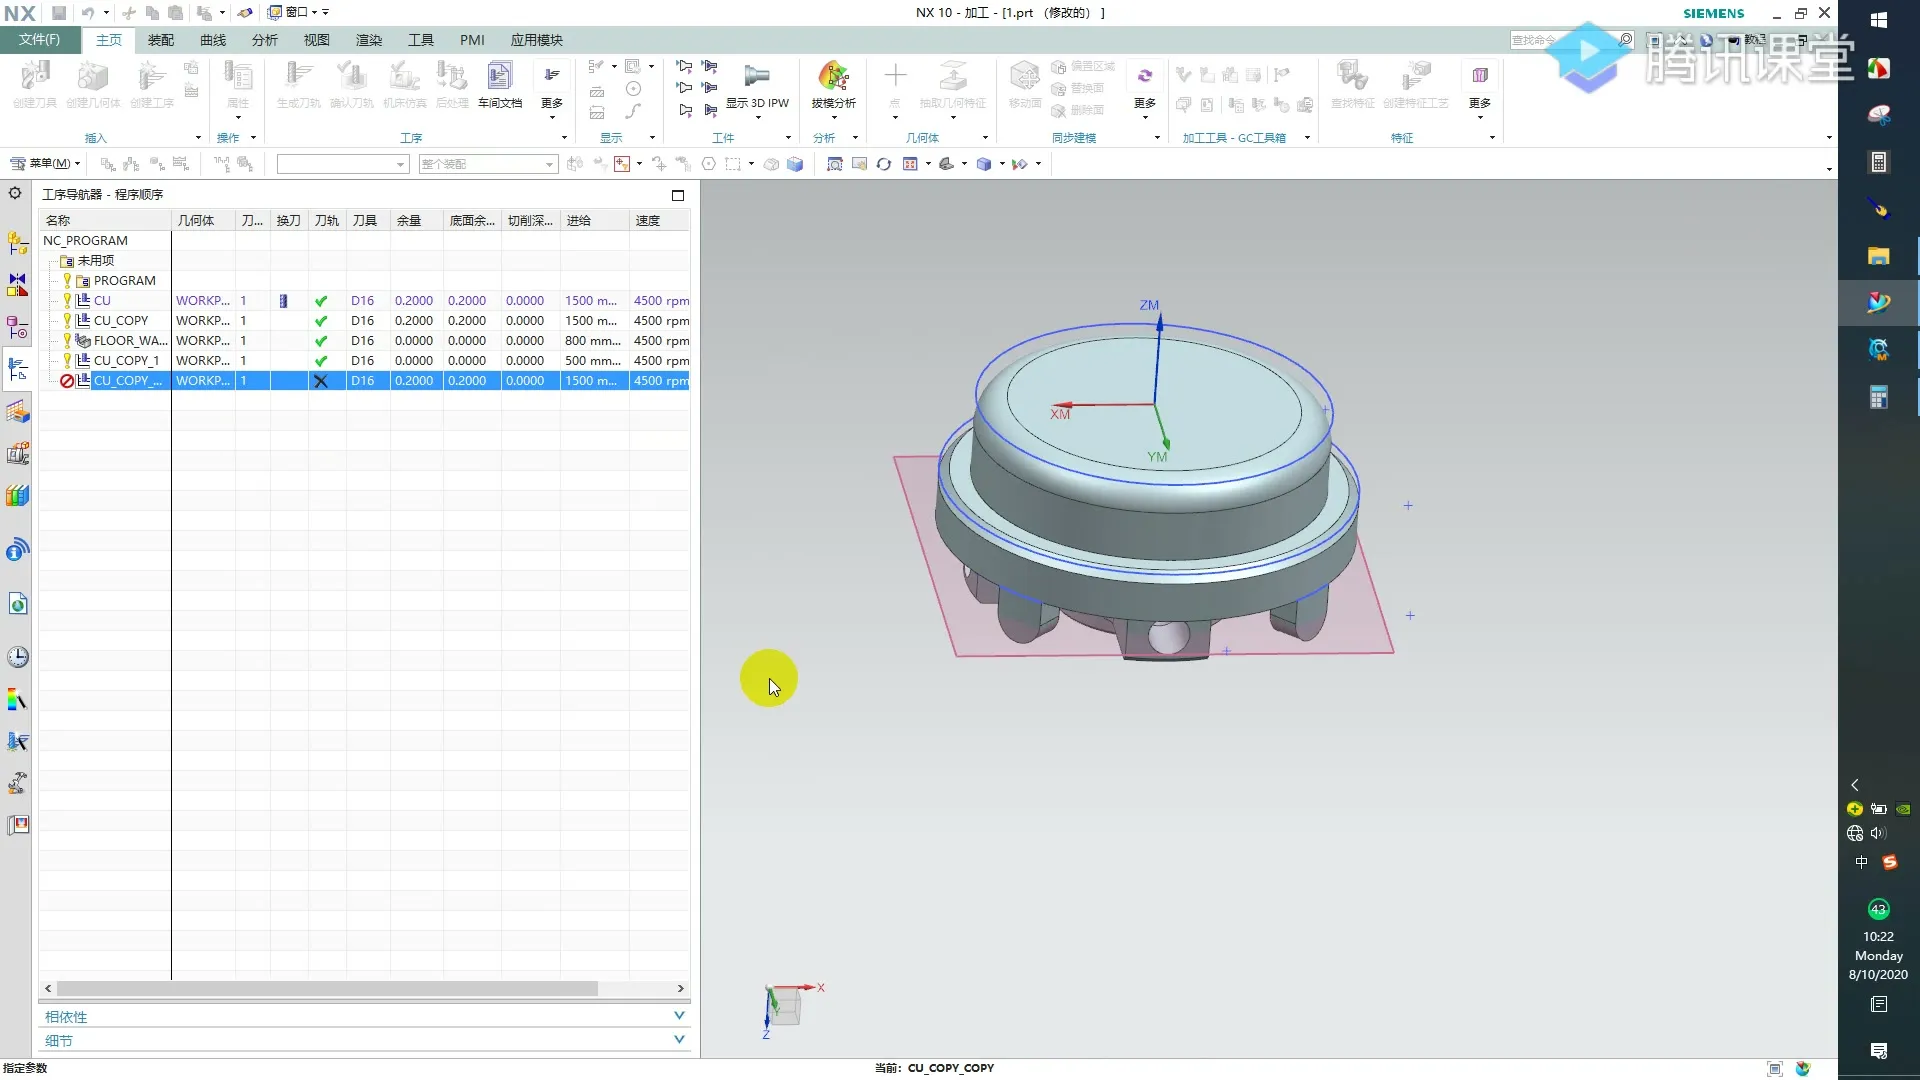Screen dimensions: 1920x1080
Task: Switch to the 分析 ribbon tab
Action: [x=264, y=40]
